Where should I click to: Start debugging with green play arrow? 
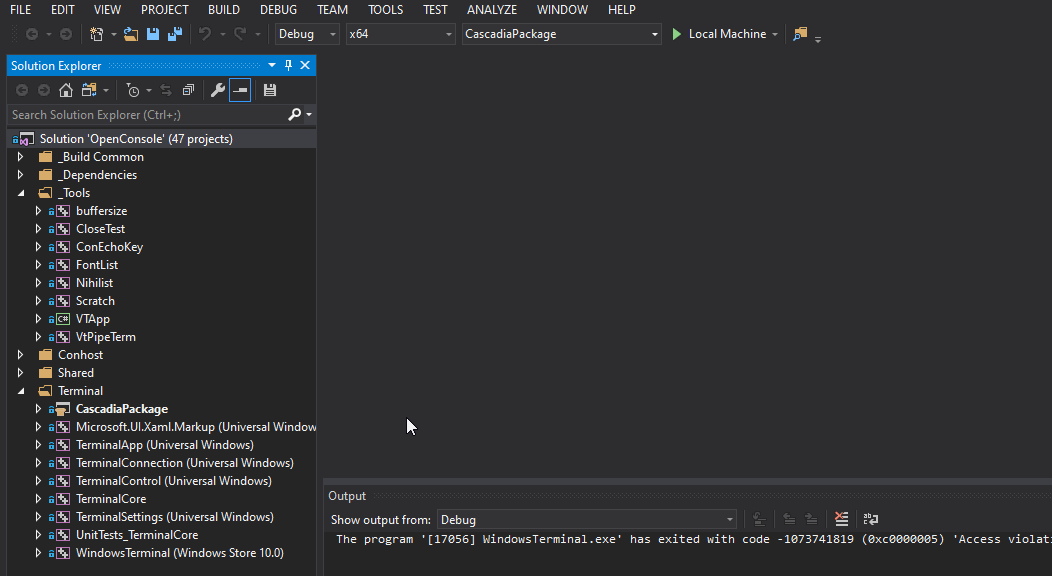tap(677, 34)
